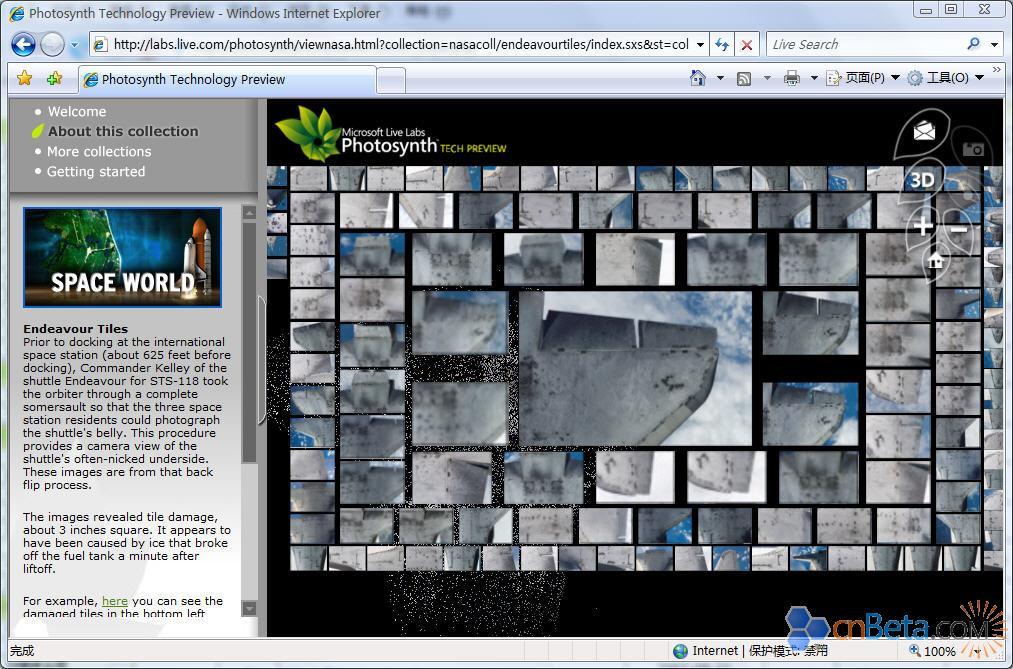The width and height of the screenshot is (1013, 669).
Task: Open the recent pages dropdown arrow
Action: click(74, 45)
